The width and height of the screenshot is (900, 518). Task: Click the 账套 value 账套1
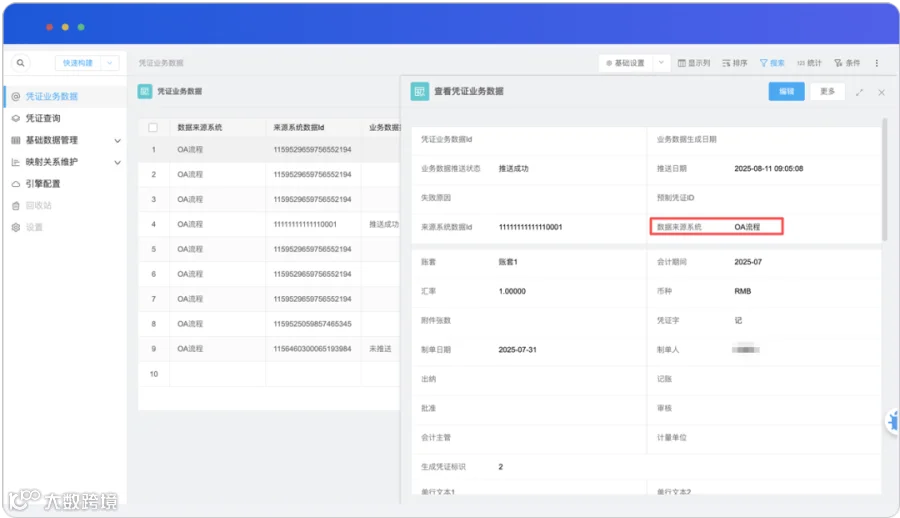(x=507, y=262)
